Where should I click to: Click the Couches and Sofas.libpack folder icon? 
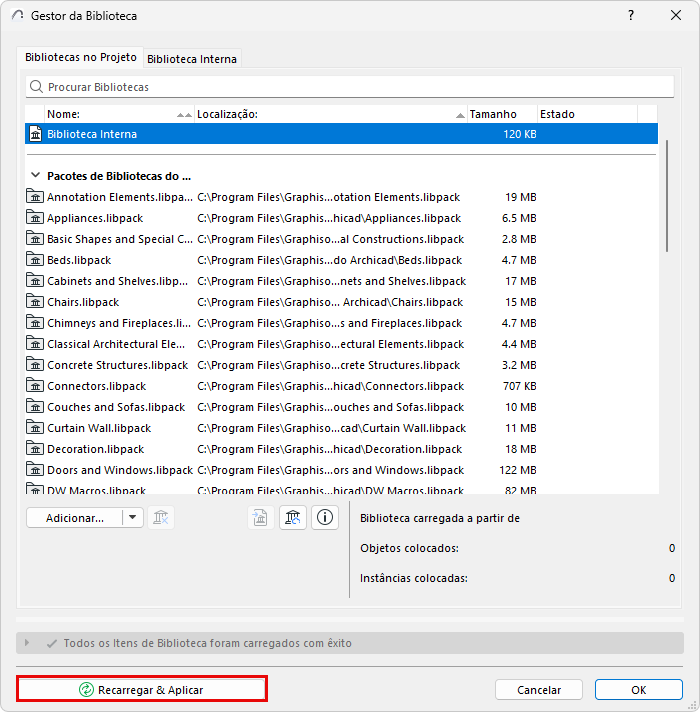pyautogui.click(x=35, y=407)
